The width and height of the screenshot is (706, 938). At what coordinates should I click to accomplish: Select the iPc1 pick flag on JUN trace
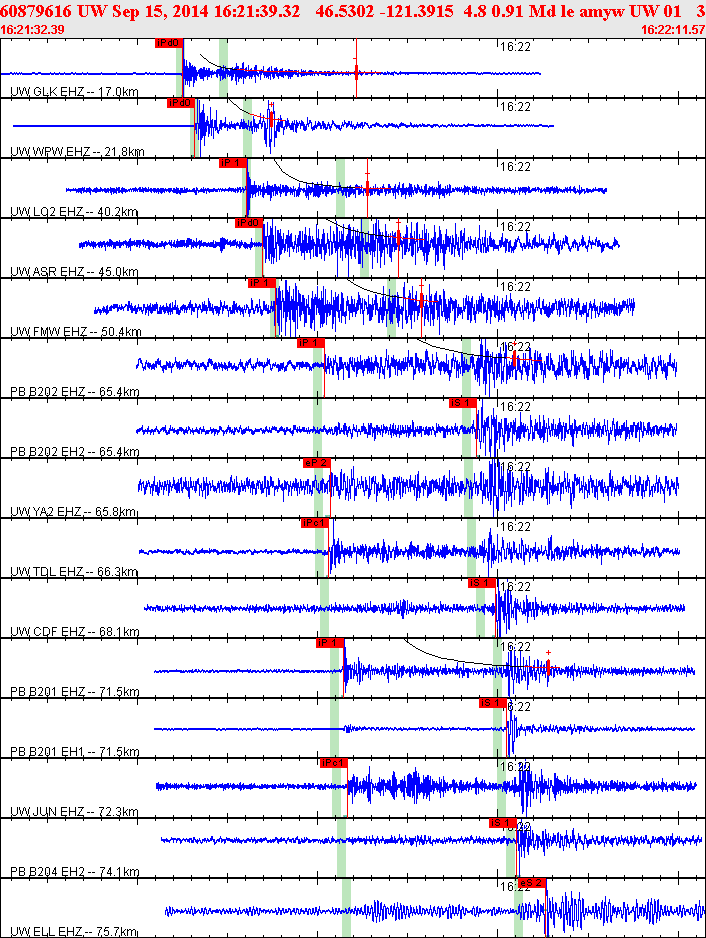coord(333,763)
